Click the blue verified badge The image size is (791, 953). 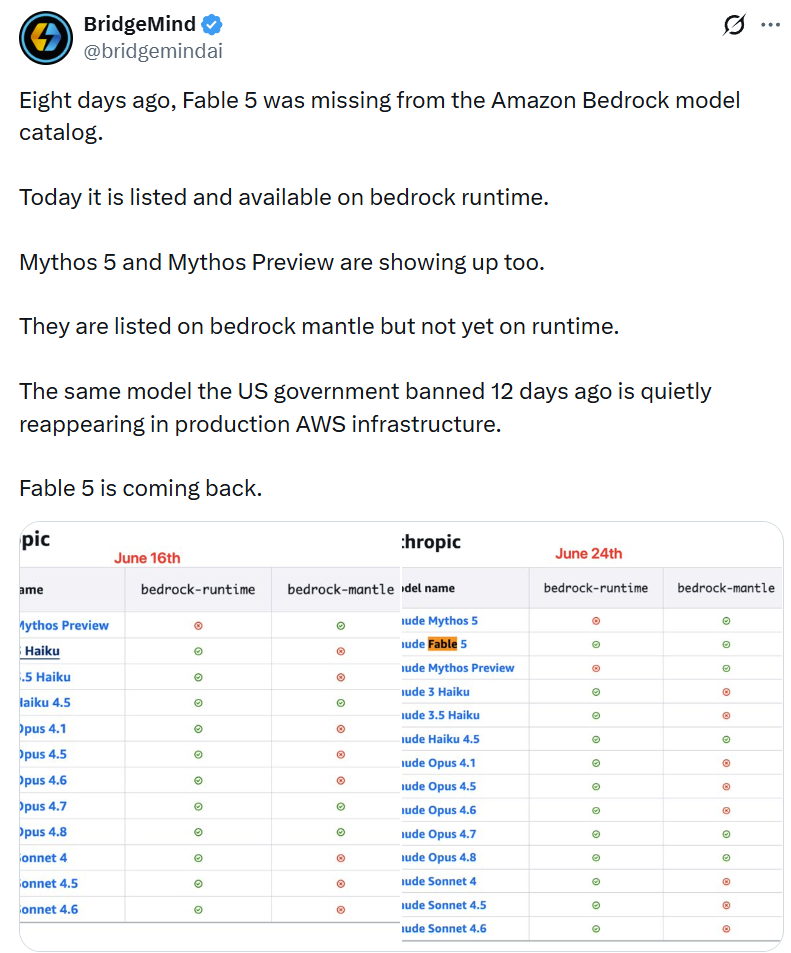click(212, 25)
